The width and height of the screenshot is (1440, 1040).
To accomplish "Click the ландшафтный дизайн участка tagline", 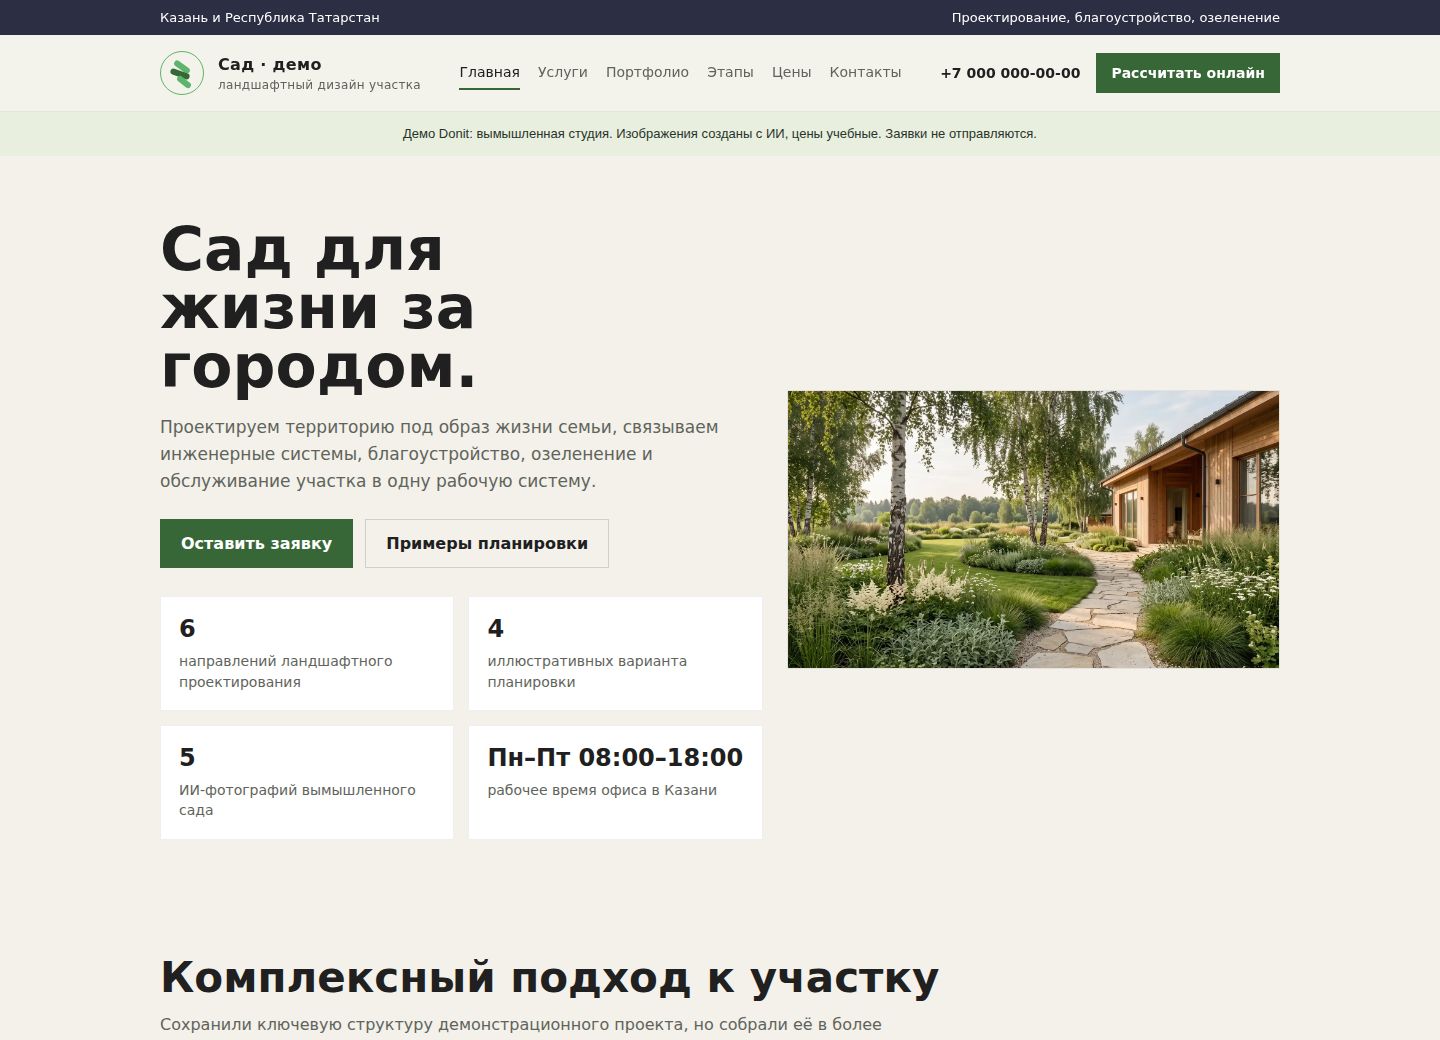I will tap(319, 85).
